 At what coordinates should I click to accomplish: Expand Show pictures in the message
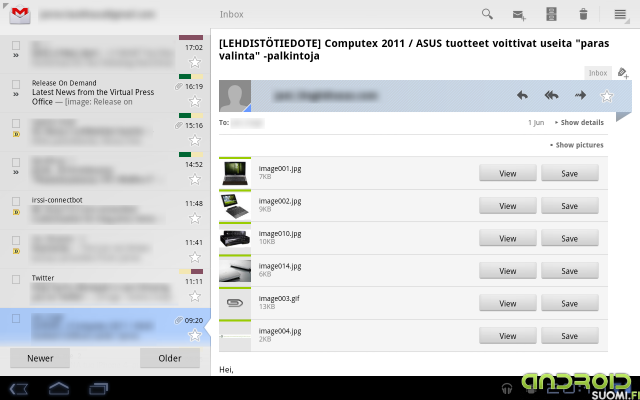576,145
